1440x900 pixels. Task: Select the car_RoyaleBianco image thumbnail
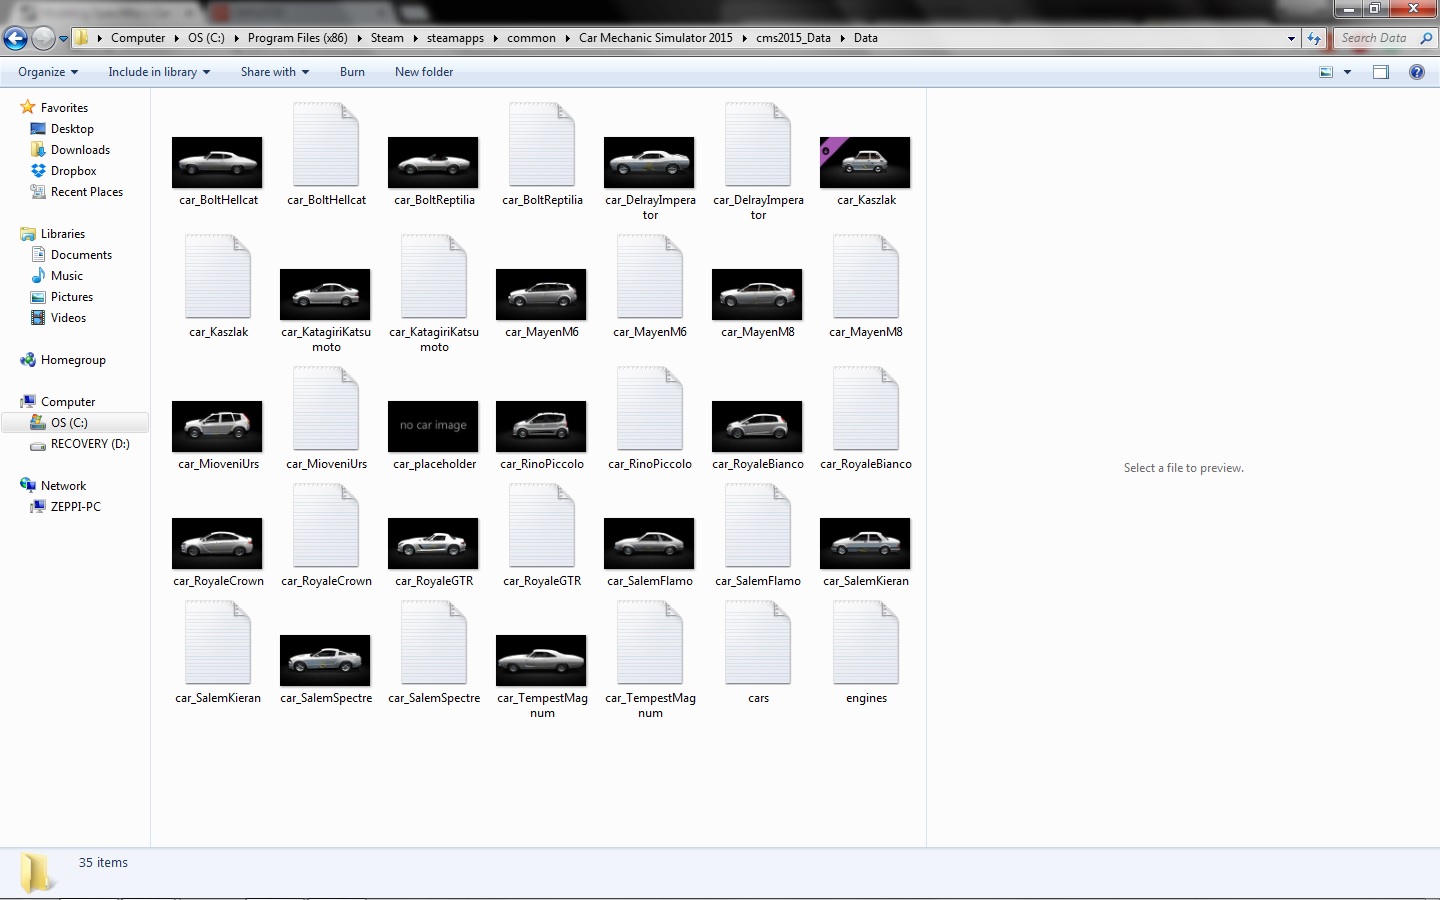757,426
